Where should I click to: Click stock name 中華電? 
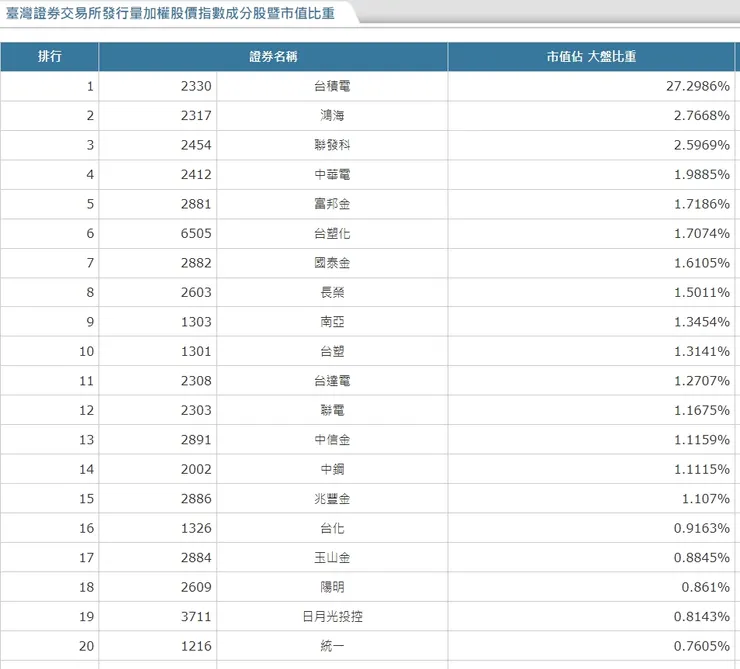pyautogui.click(x=332, y=175)
